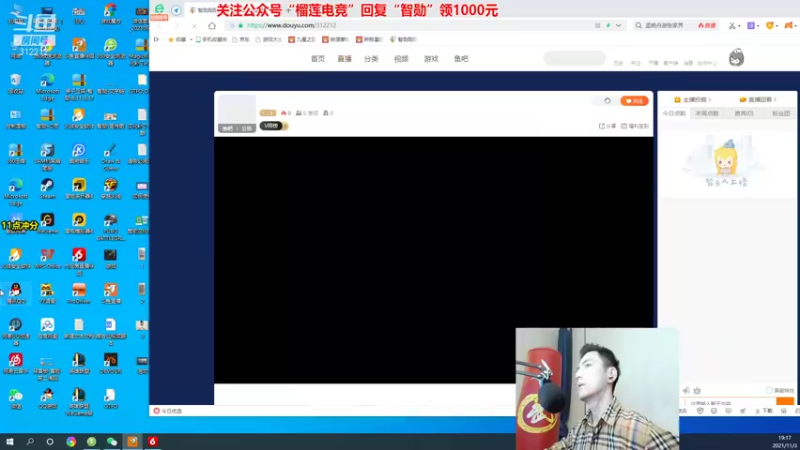
Task: Launch WPS Office from the desktop
Action: coord(47,258)
